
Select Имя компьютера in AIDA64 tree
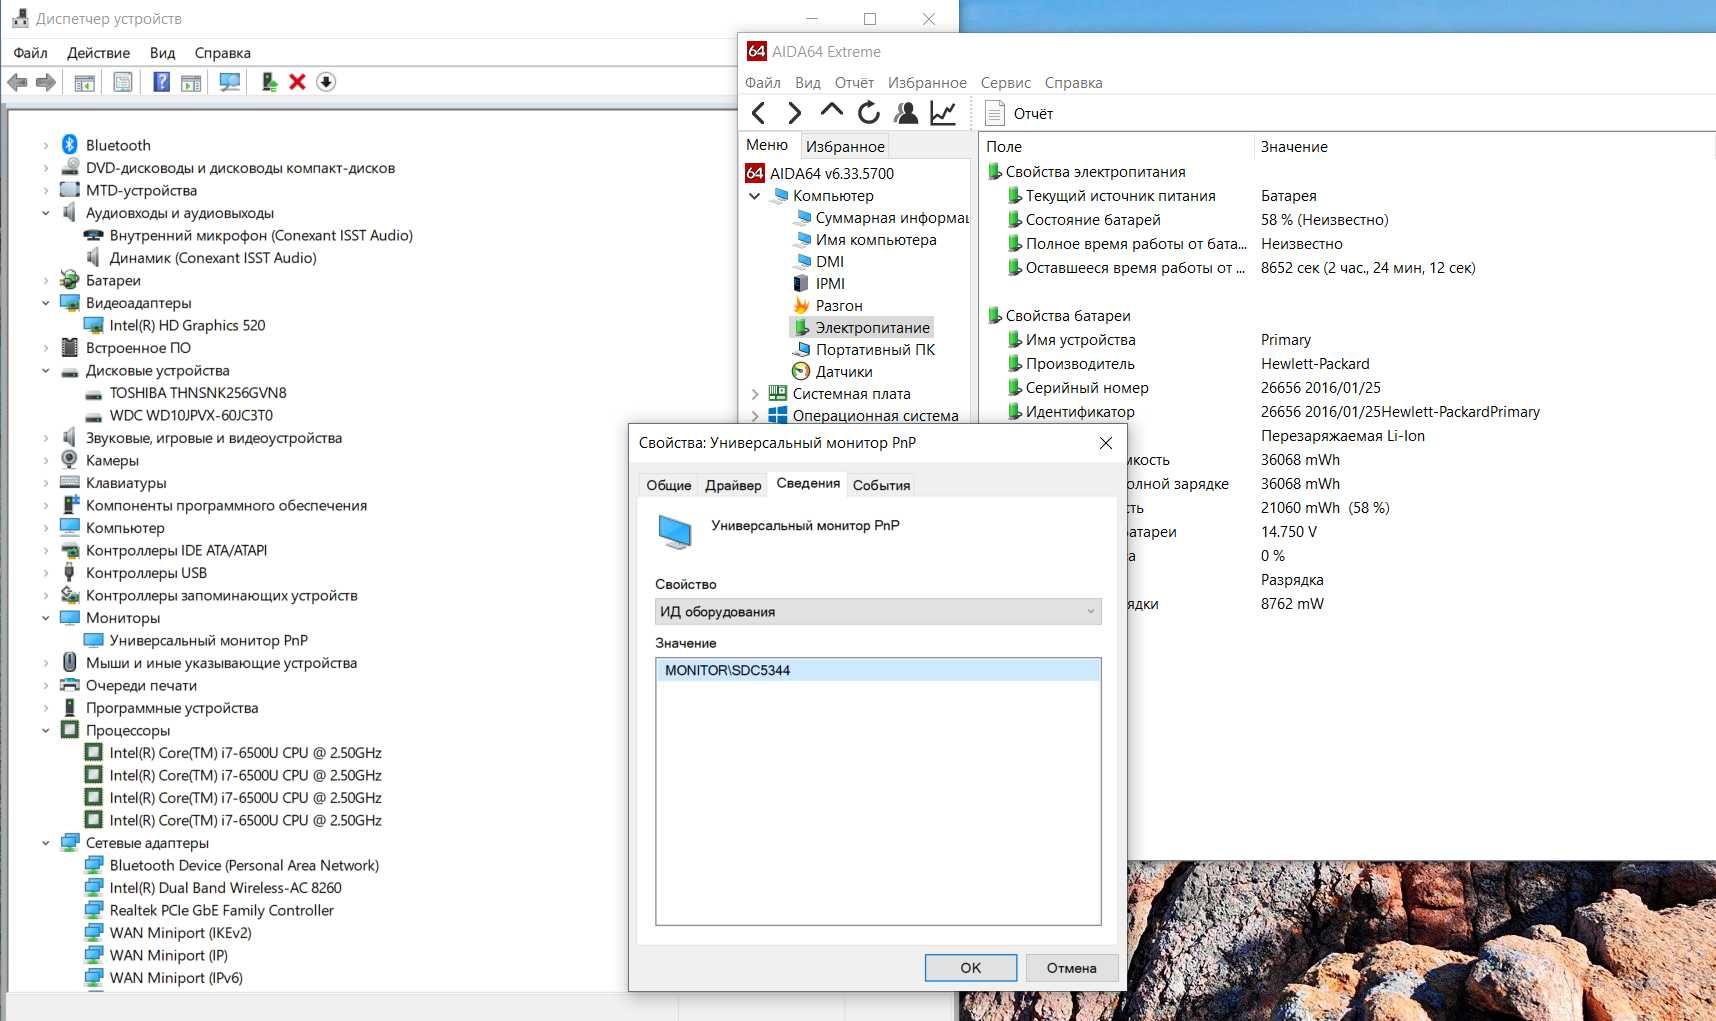pos(864,239)
